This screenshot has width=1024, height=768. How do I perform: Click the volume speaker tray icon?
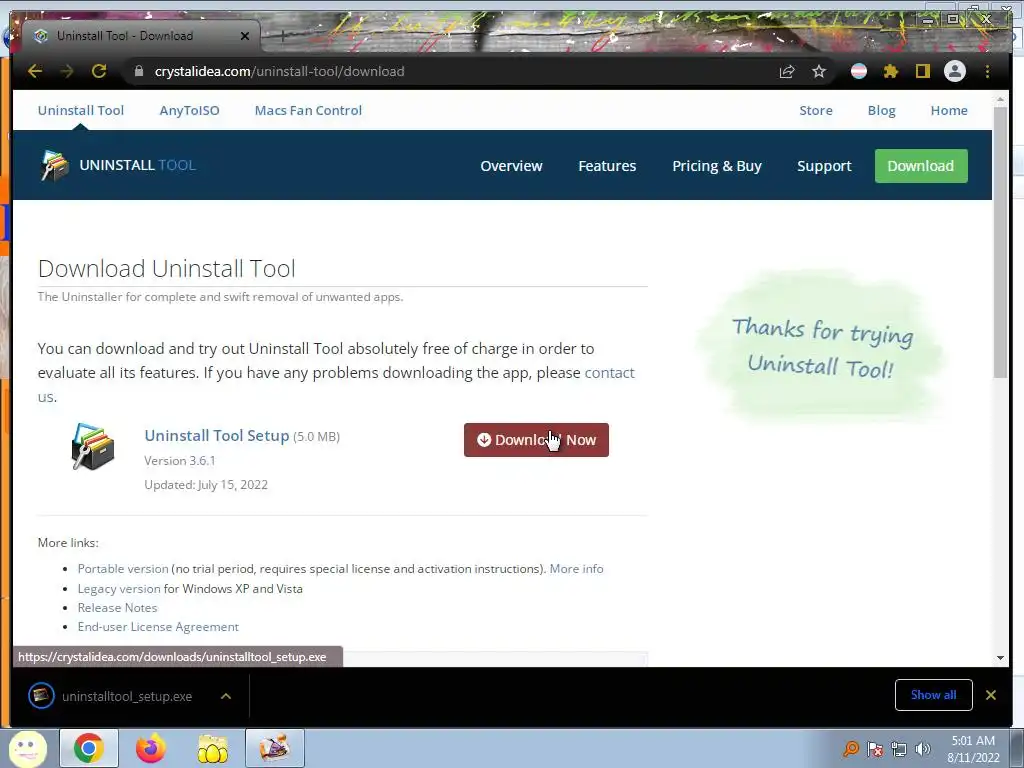(x=923, y=749)
